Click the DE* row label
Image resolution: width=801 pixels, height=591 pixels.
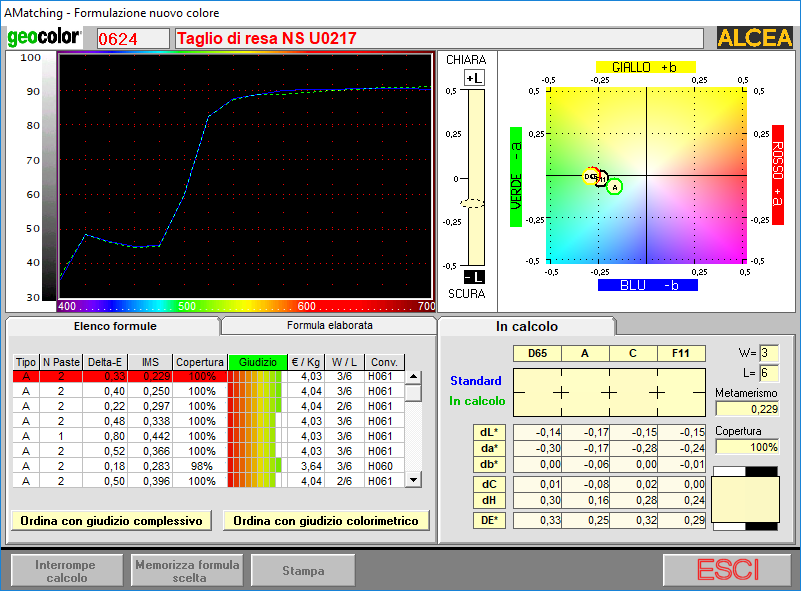click(x=489, y=521)
